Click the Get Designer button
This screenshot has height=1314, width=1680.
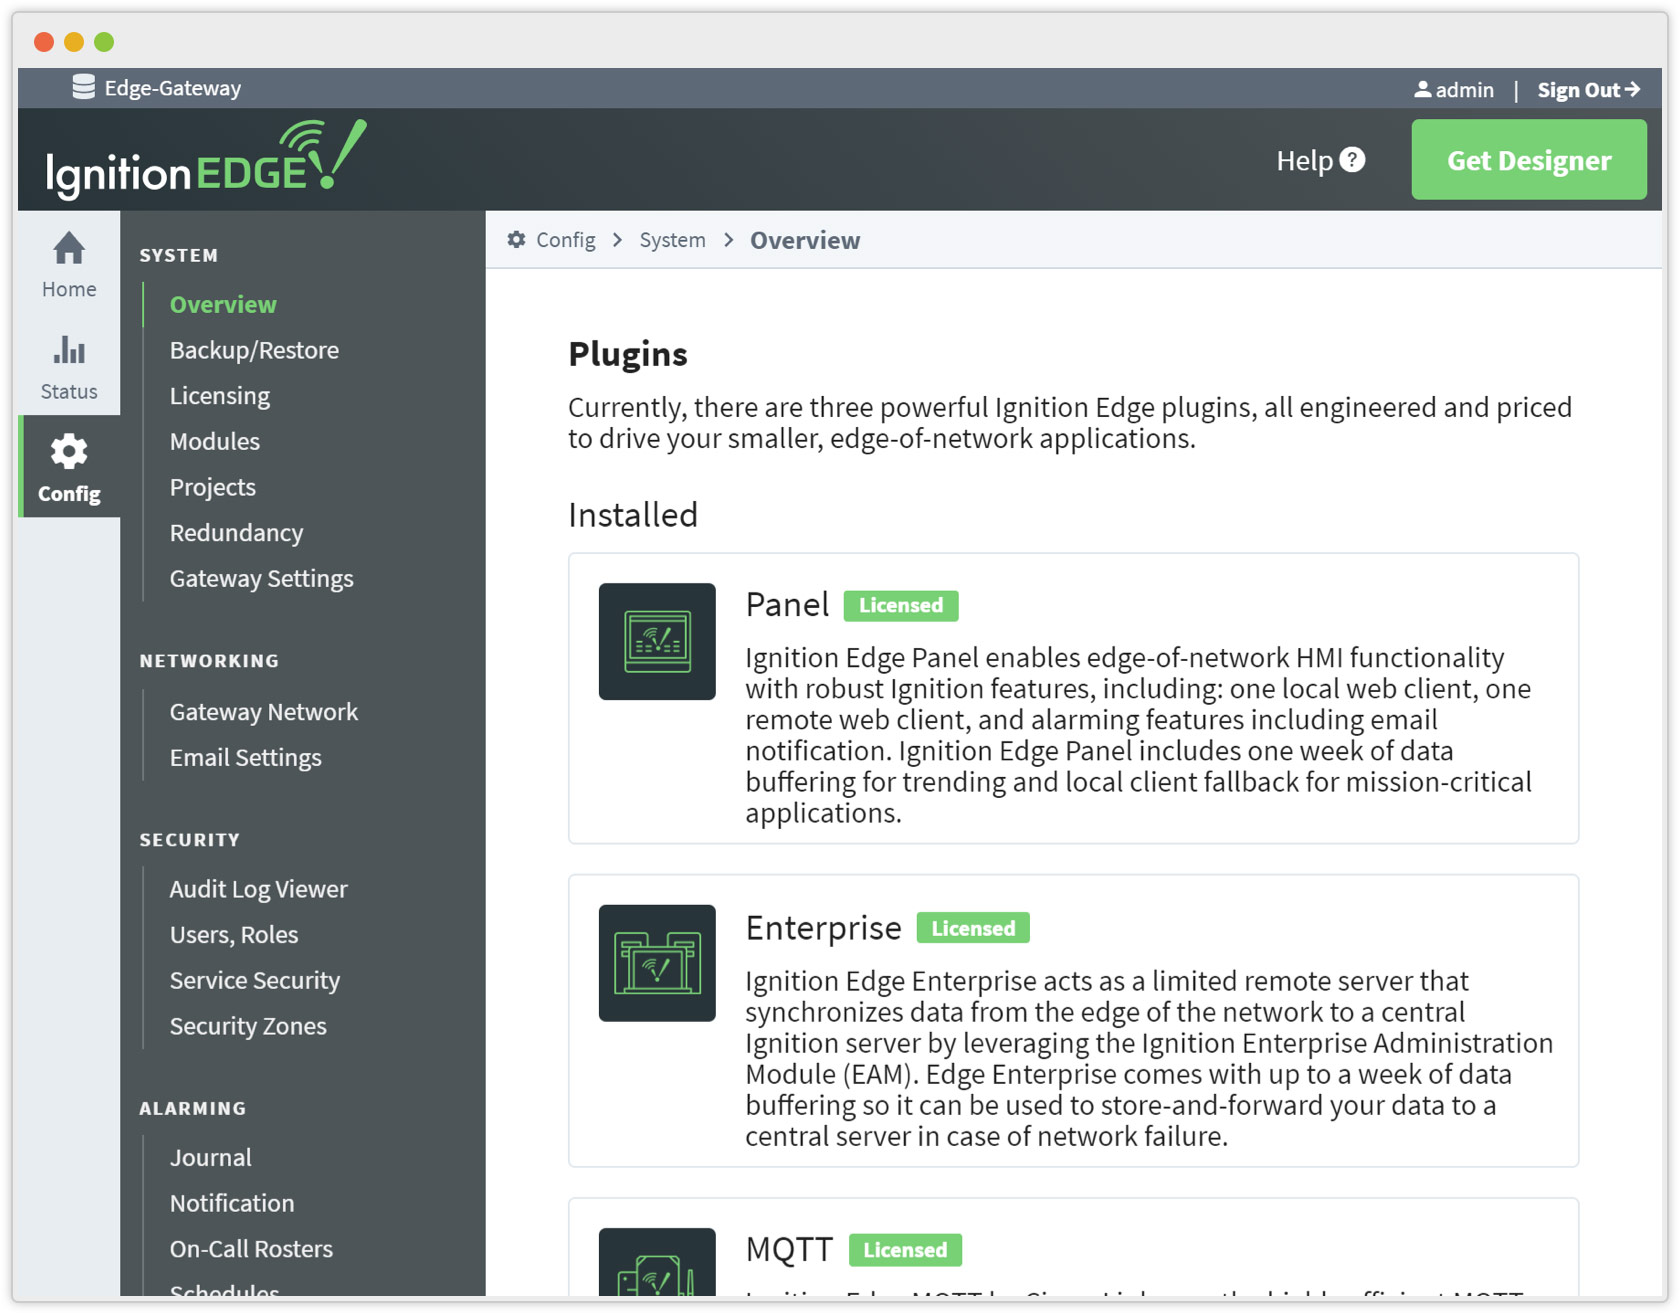point(1529,160)
